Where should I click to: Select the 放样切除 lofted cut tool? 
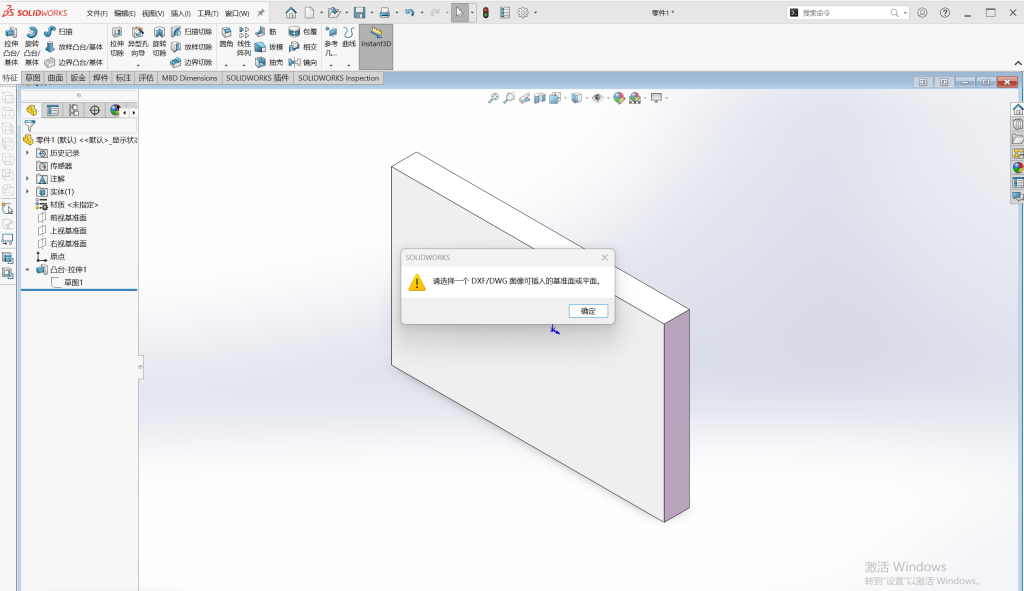coord(192,47)
